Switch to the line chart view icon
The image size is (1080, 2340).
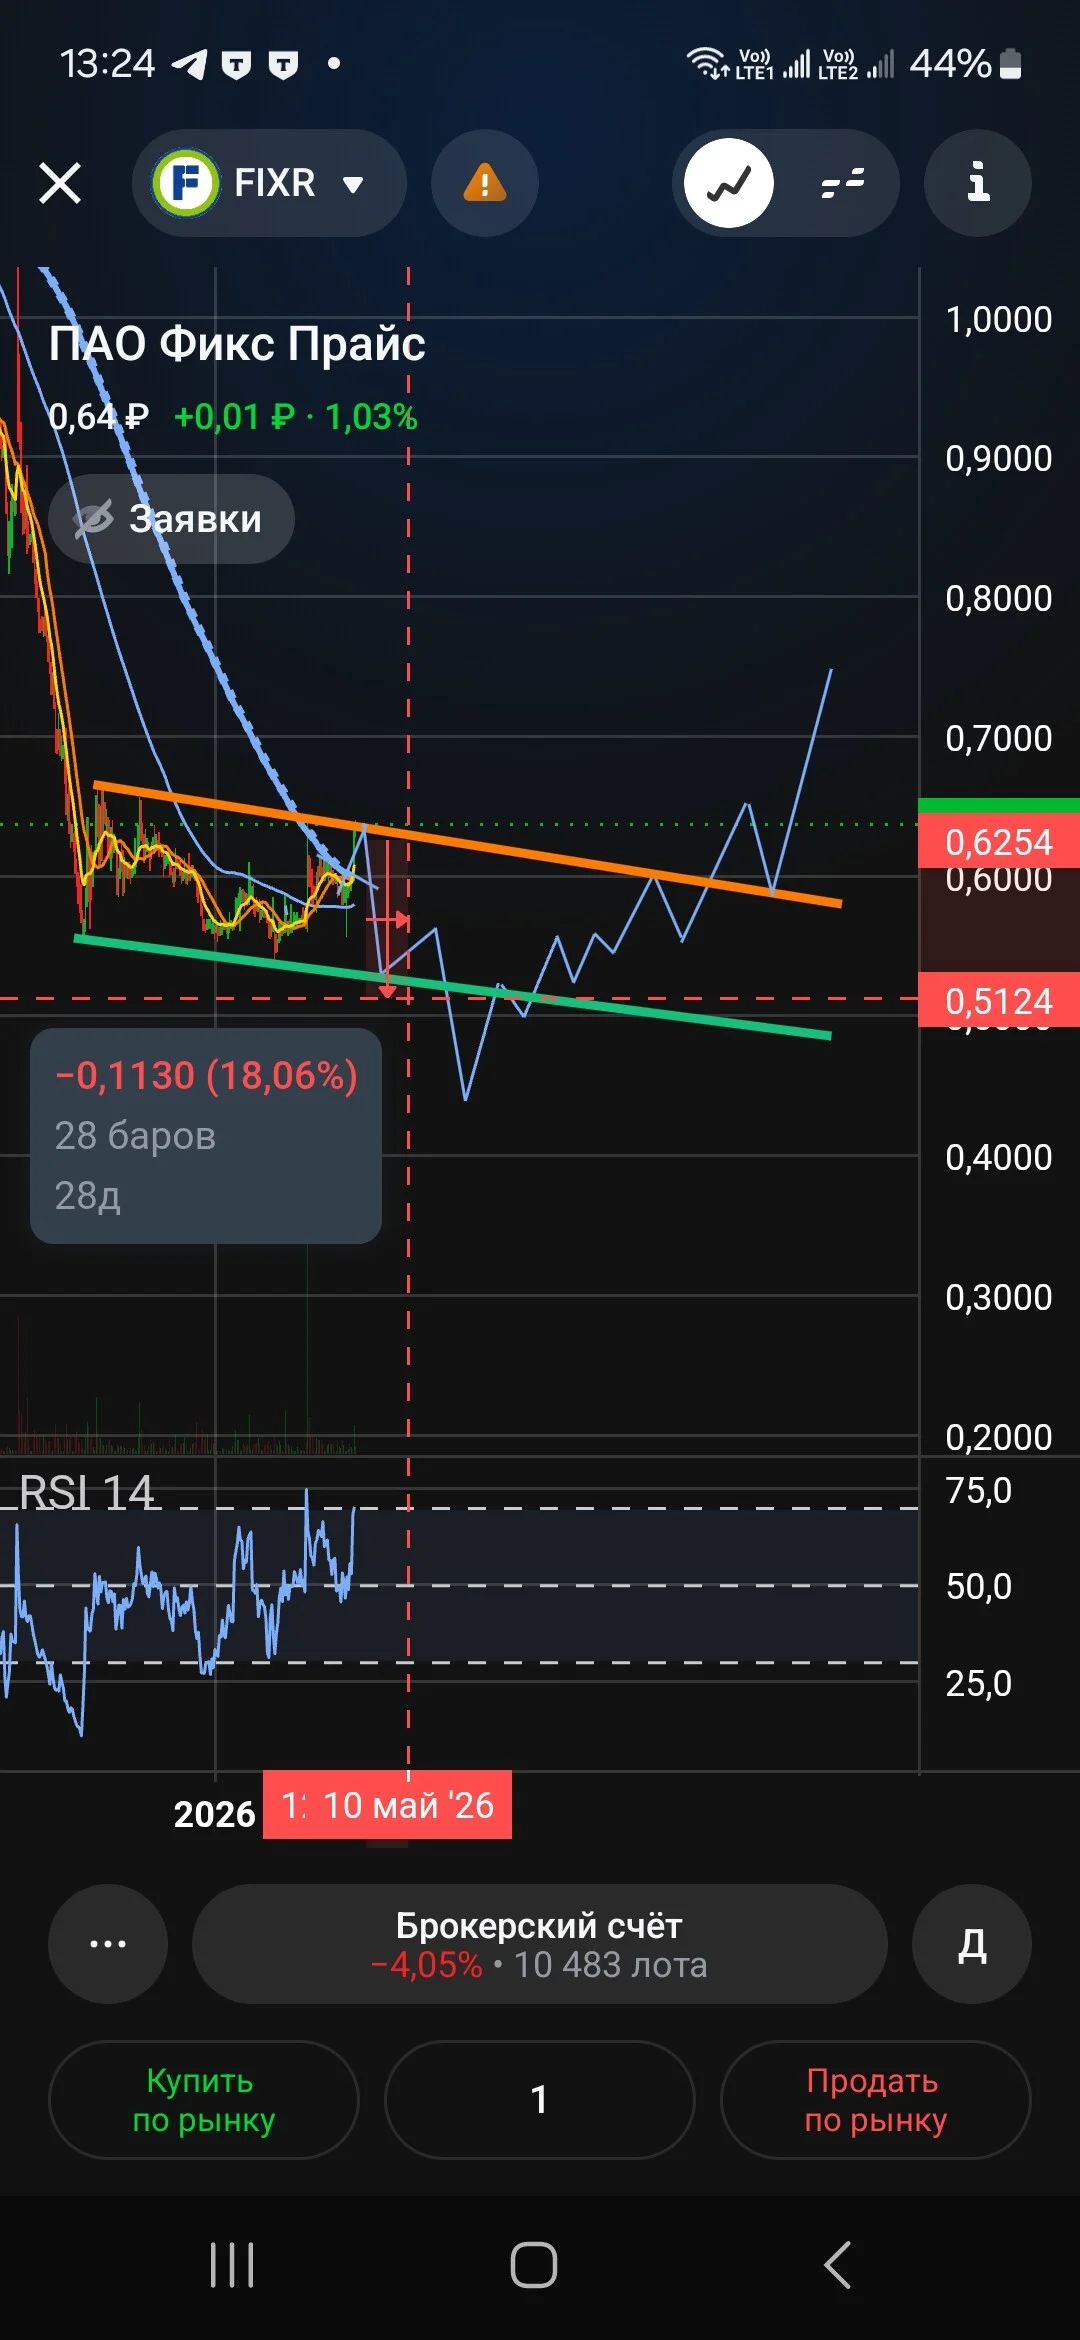[x=729, y=183]
